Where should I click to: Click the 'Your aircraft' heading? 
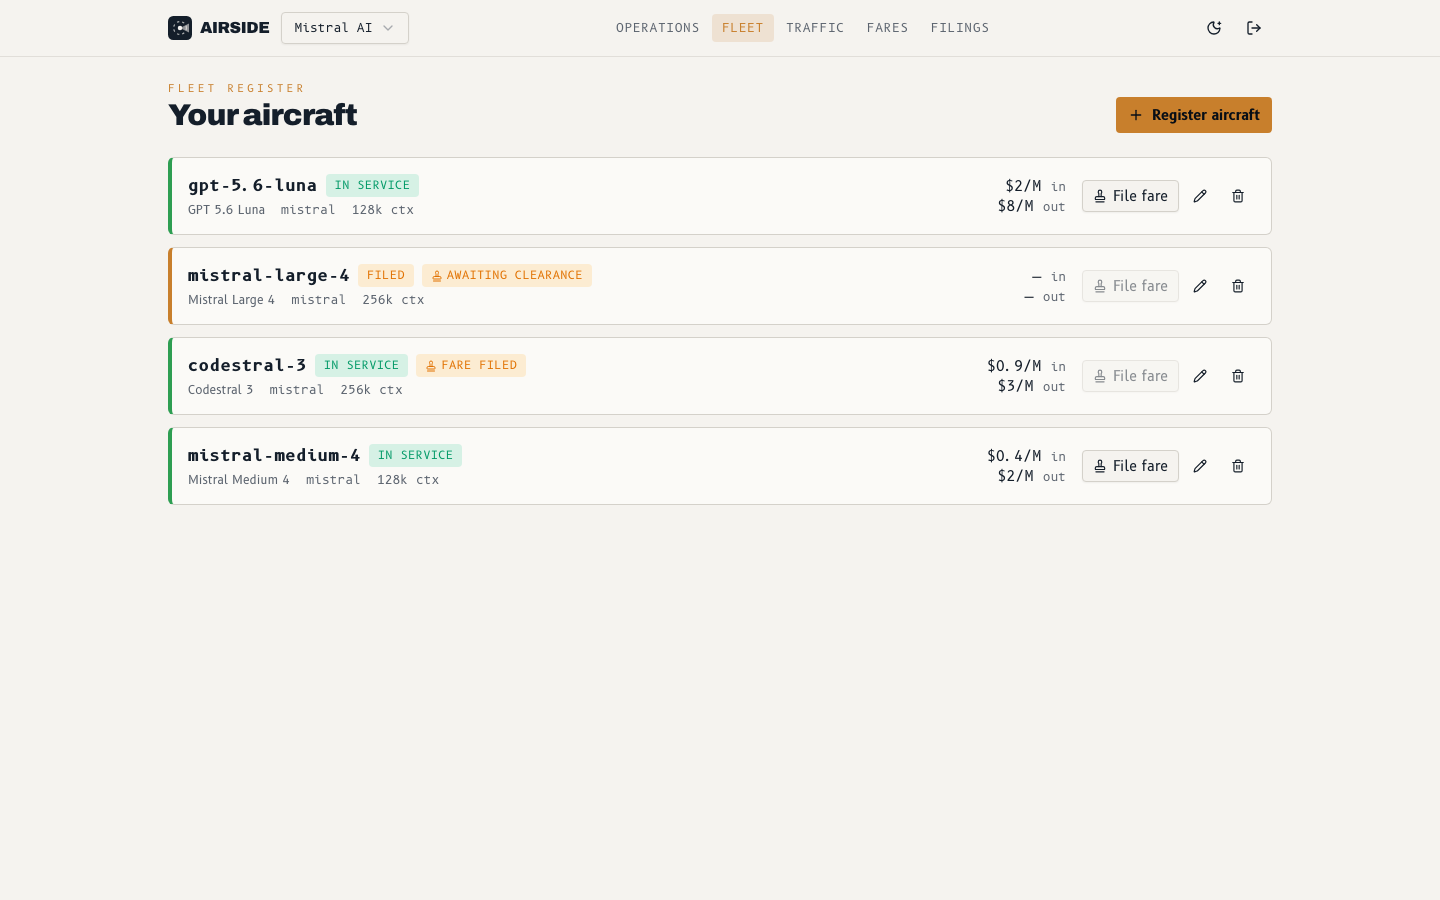tap(262, 115)
